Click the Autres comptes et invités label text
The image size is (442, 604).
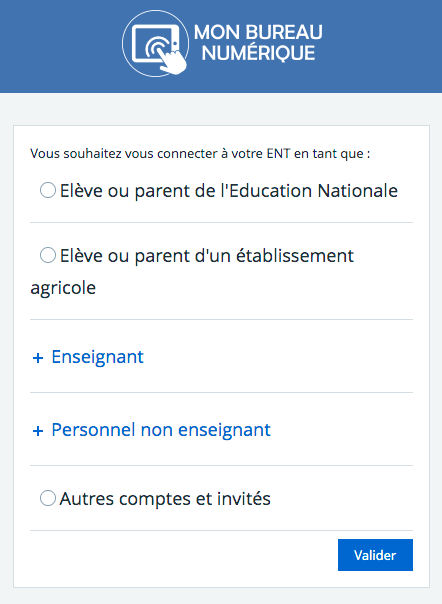tap(165, 499)
